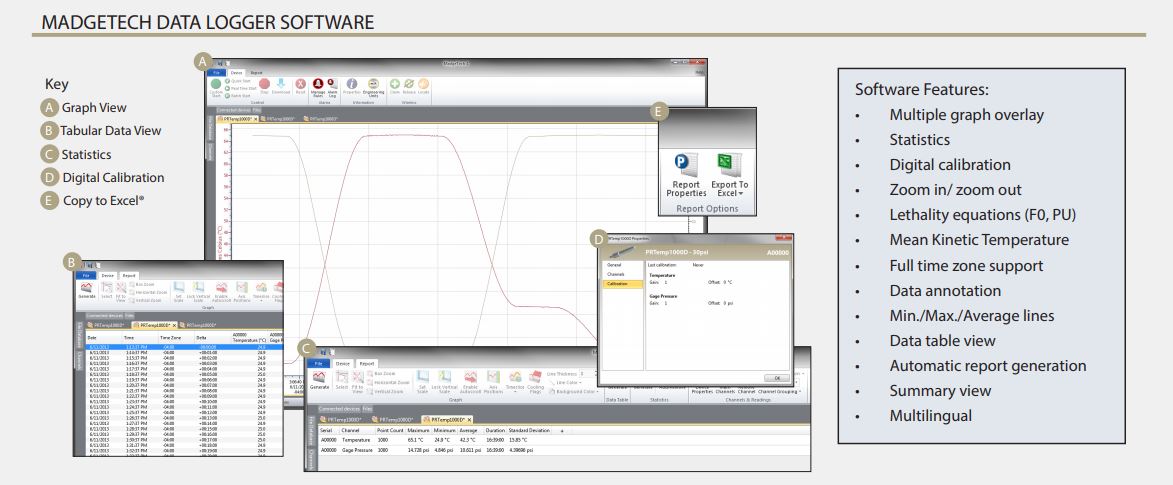Select Calibration in properties dialog sidebar
Screen dimensions: 1173x485
tap(622, 284)
